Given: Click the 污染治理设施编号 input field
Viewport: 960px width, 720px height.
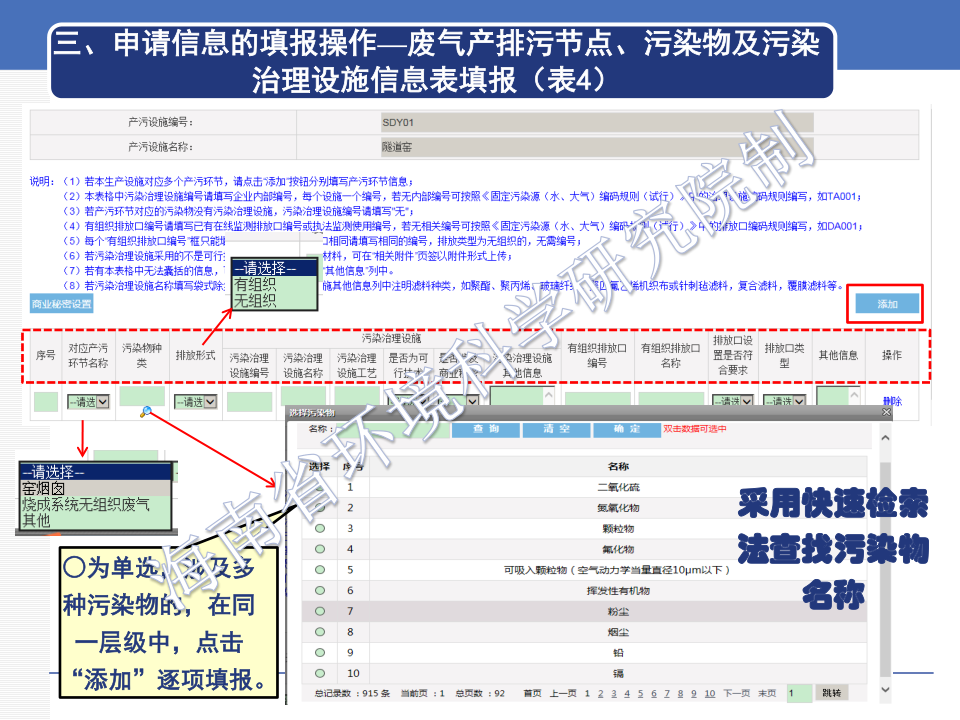Looking at the screenshot, I should (249, 402).
